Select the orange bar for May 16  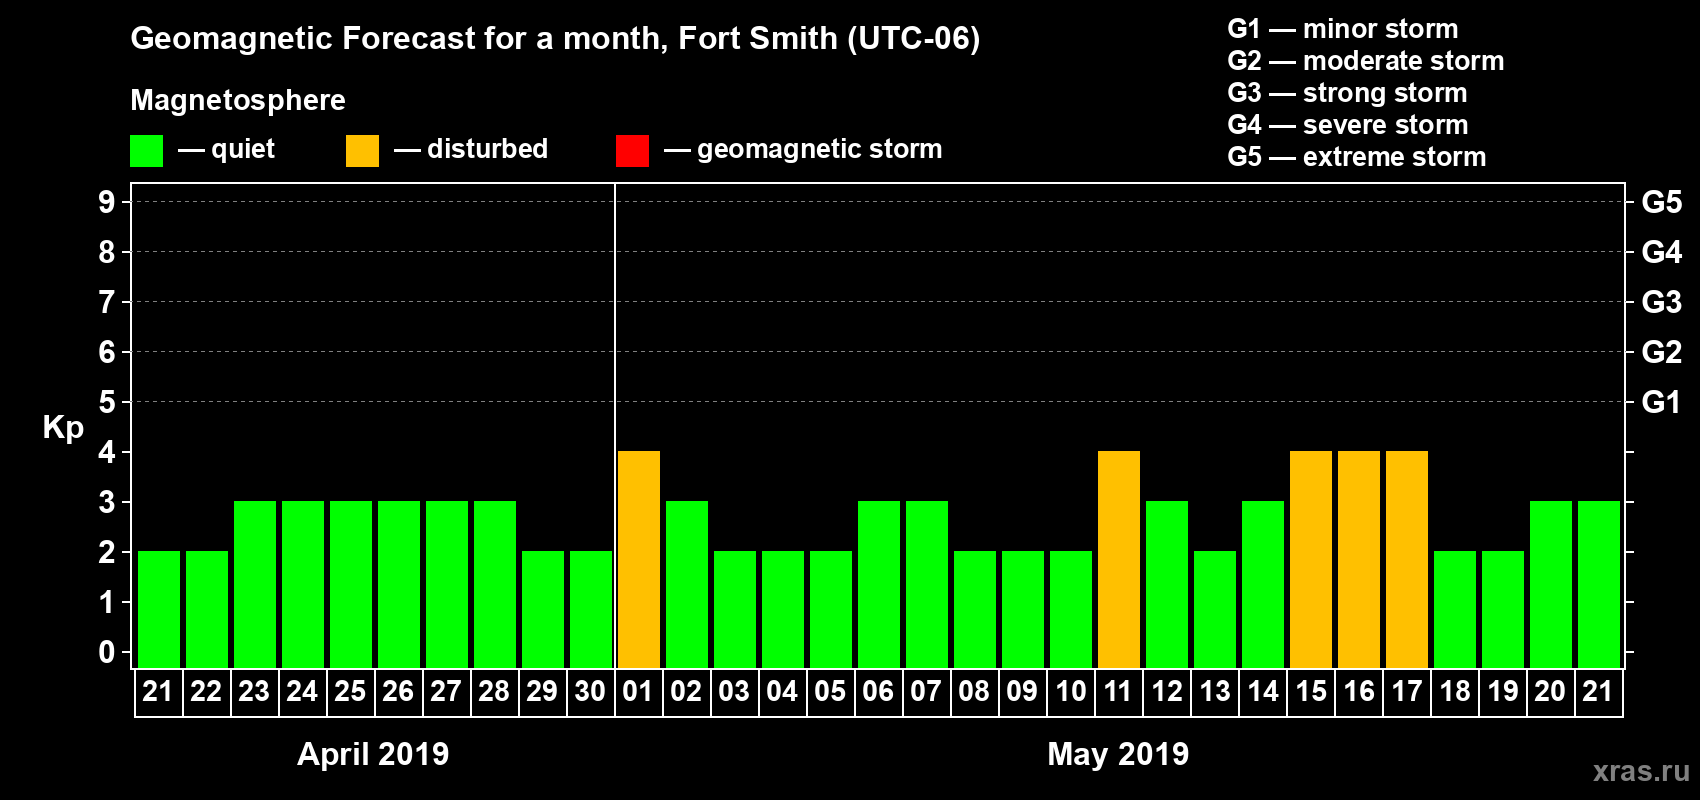(1359, 560)
